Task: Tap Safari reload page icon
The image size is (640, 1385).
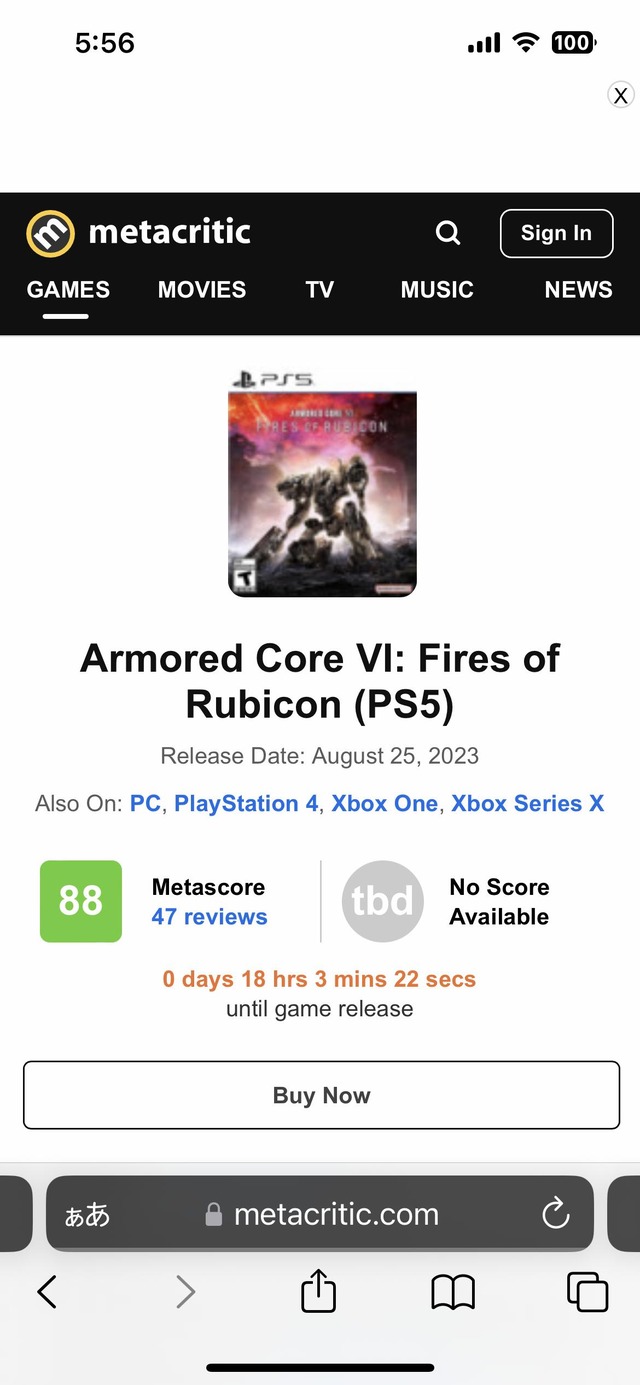Action: pos(555,1214)
